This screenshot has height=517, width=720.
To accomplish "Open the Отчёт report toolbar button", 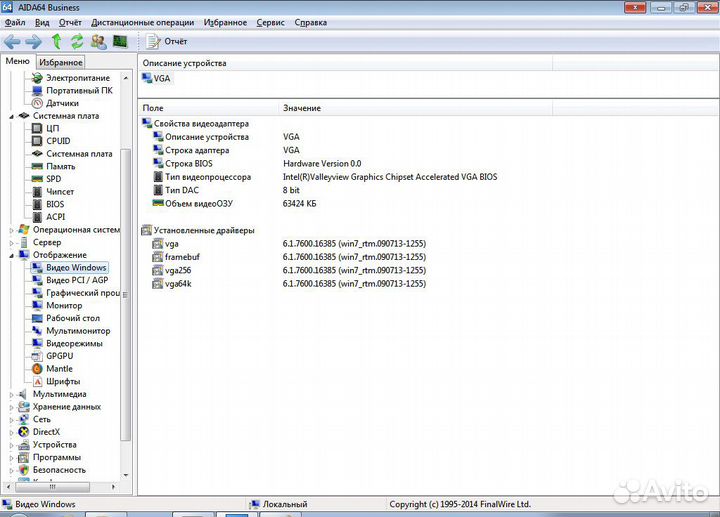I will (166, 42).
